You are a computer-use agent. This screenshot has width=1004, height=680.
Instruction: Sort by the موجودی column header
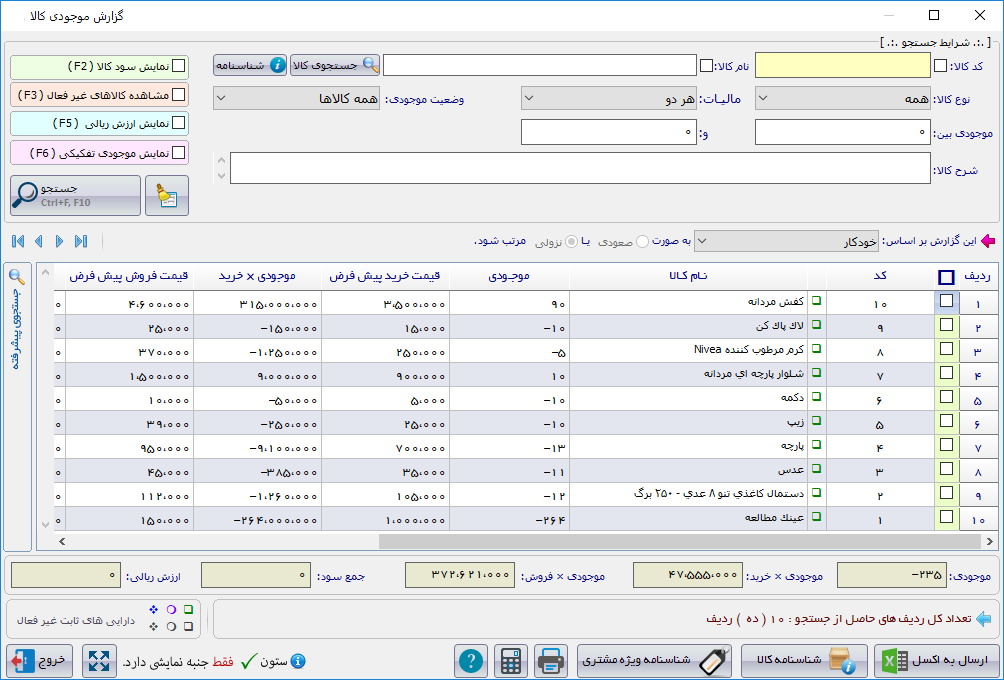tap(509, 276)
